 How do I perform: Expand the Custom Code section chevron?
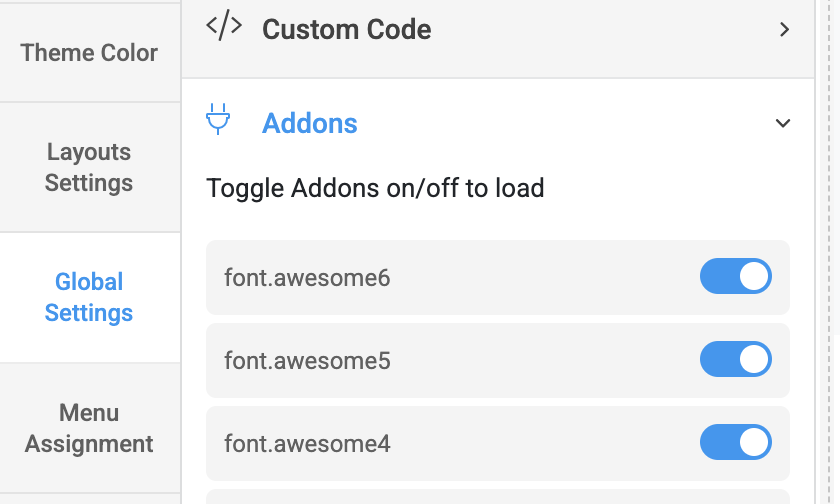coord(784,30)
